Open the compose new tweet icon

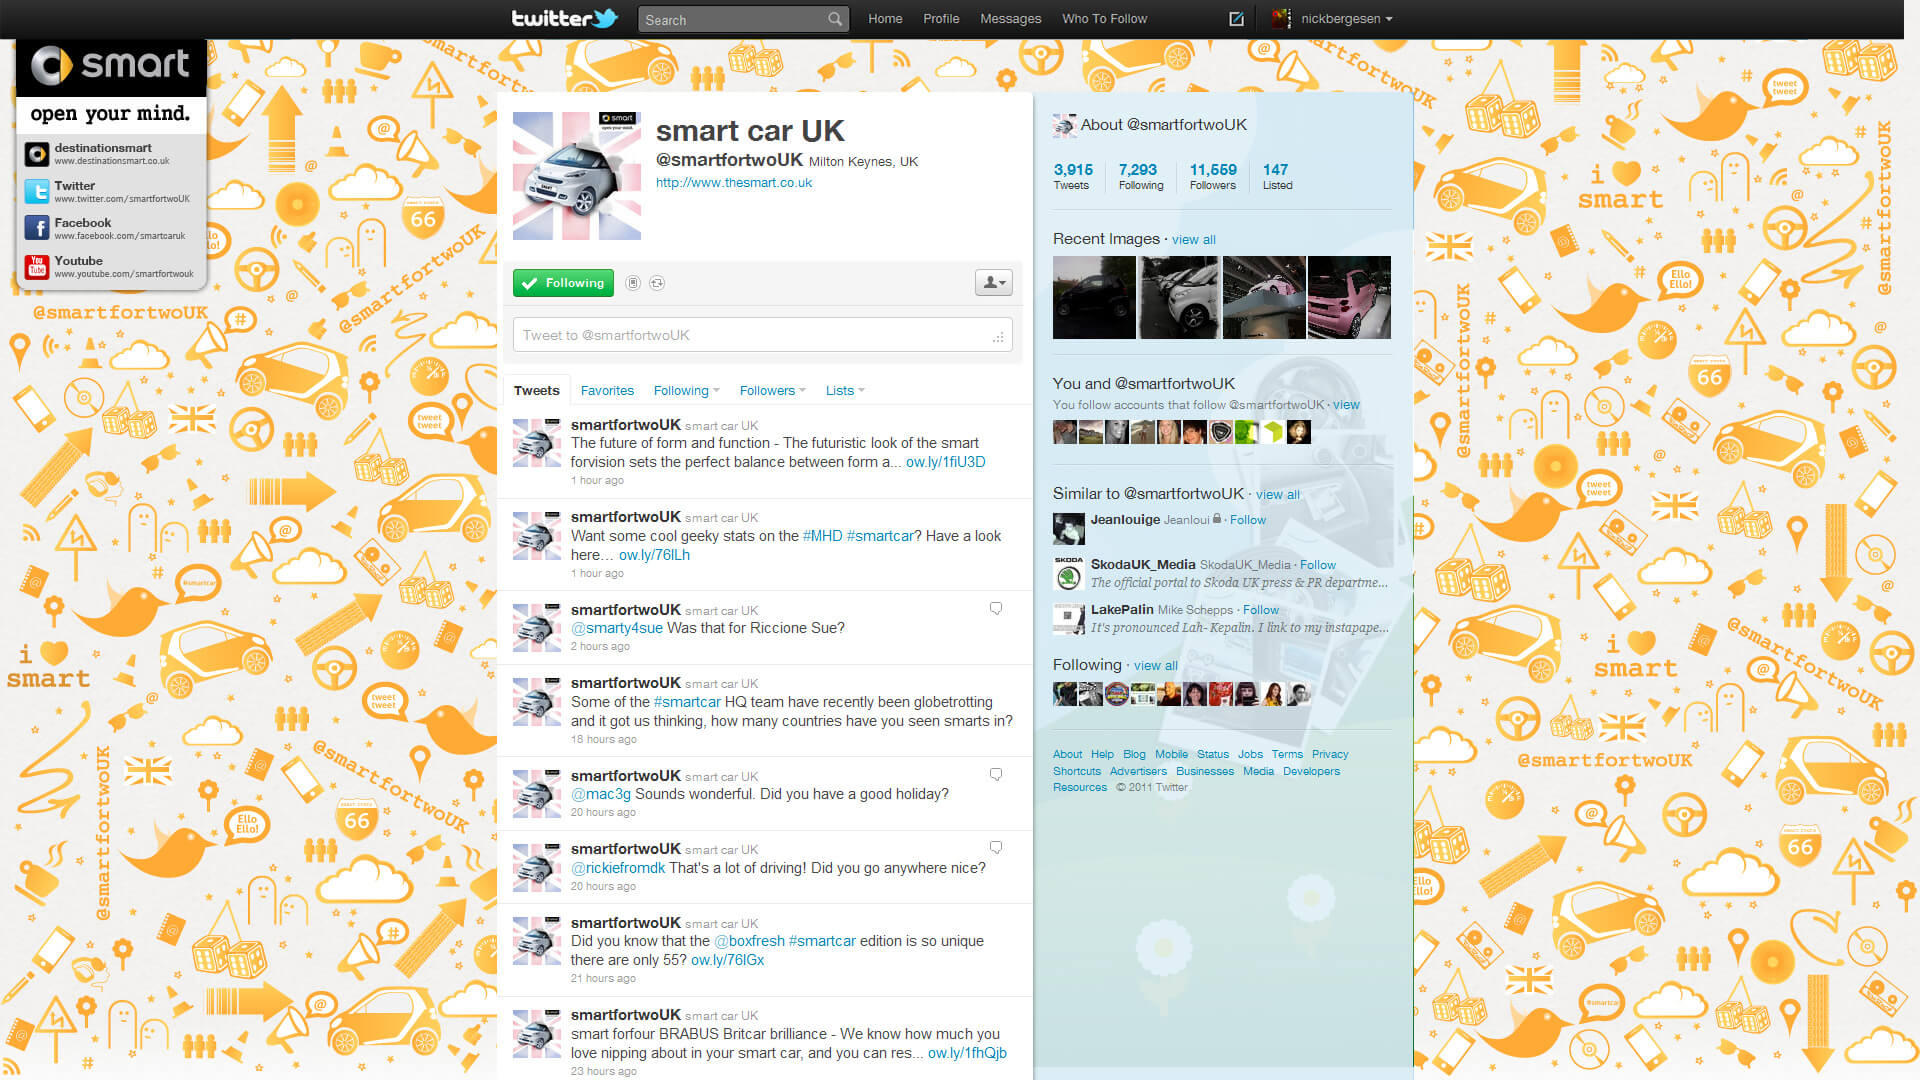tap(1236, 19)
